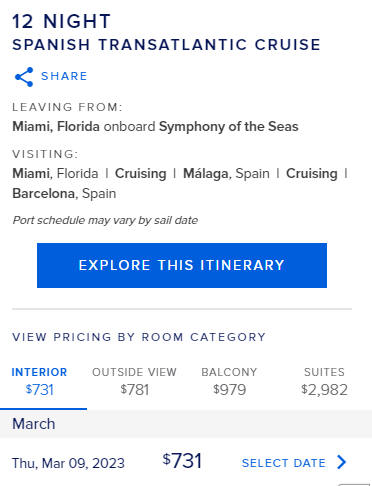372x486 pixels.
Task: Select the Interior pricing tab
Action: [39, 381]
